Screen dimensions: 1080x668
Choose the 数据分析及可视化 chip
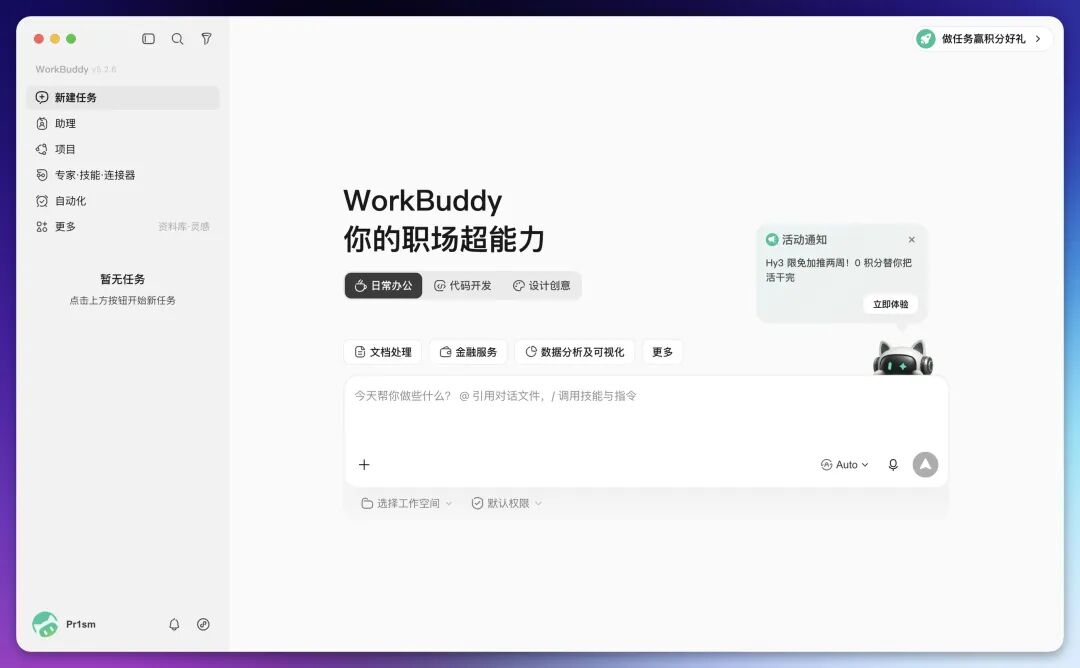[574, 352]
